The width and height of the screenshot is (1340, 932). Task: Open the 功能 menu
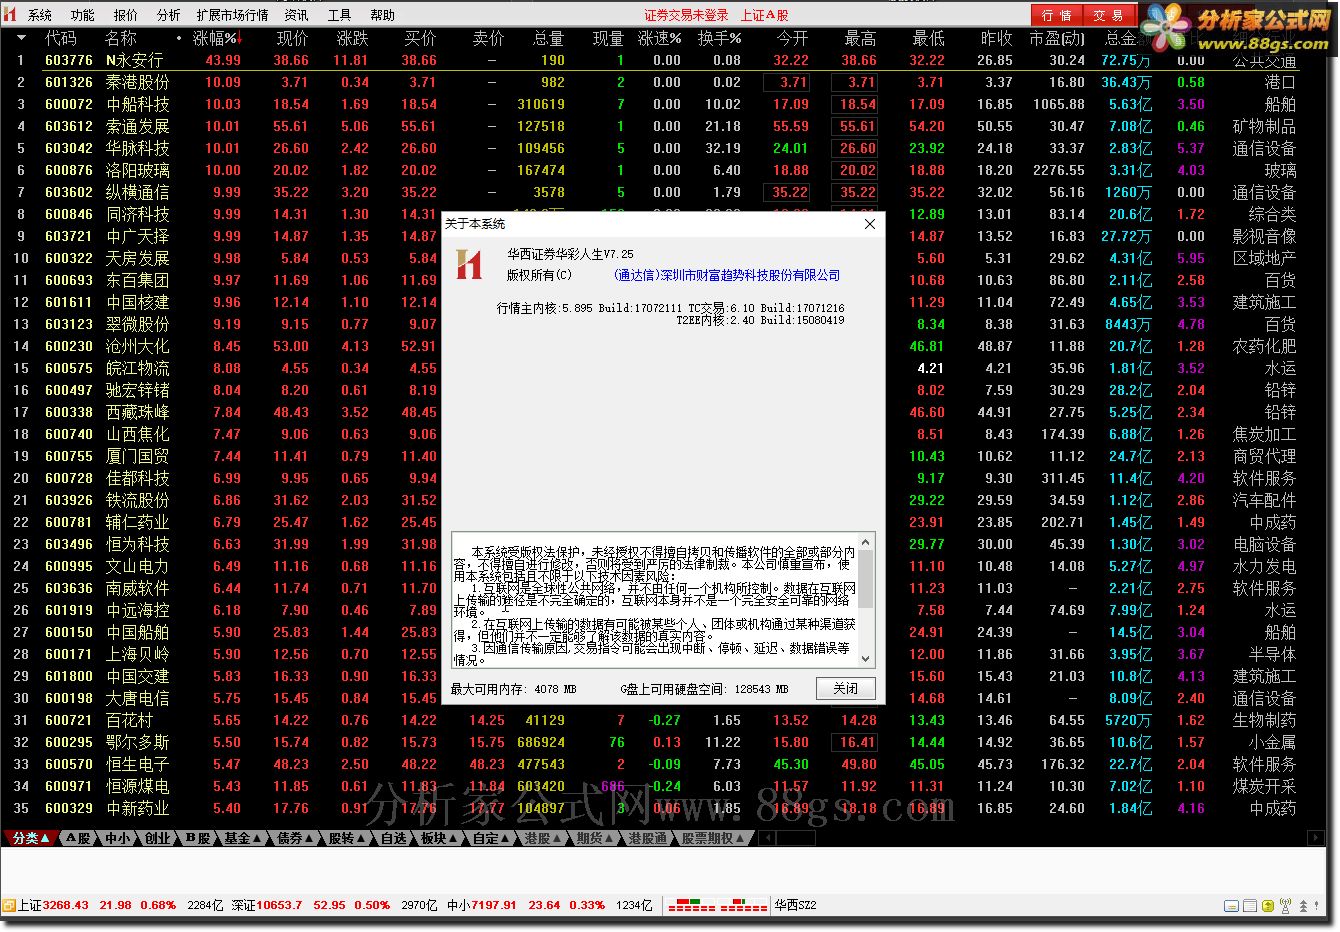pyautogui.click(x=82, y=15)
